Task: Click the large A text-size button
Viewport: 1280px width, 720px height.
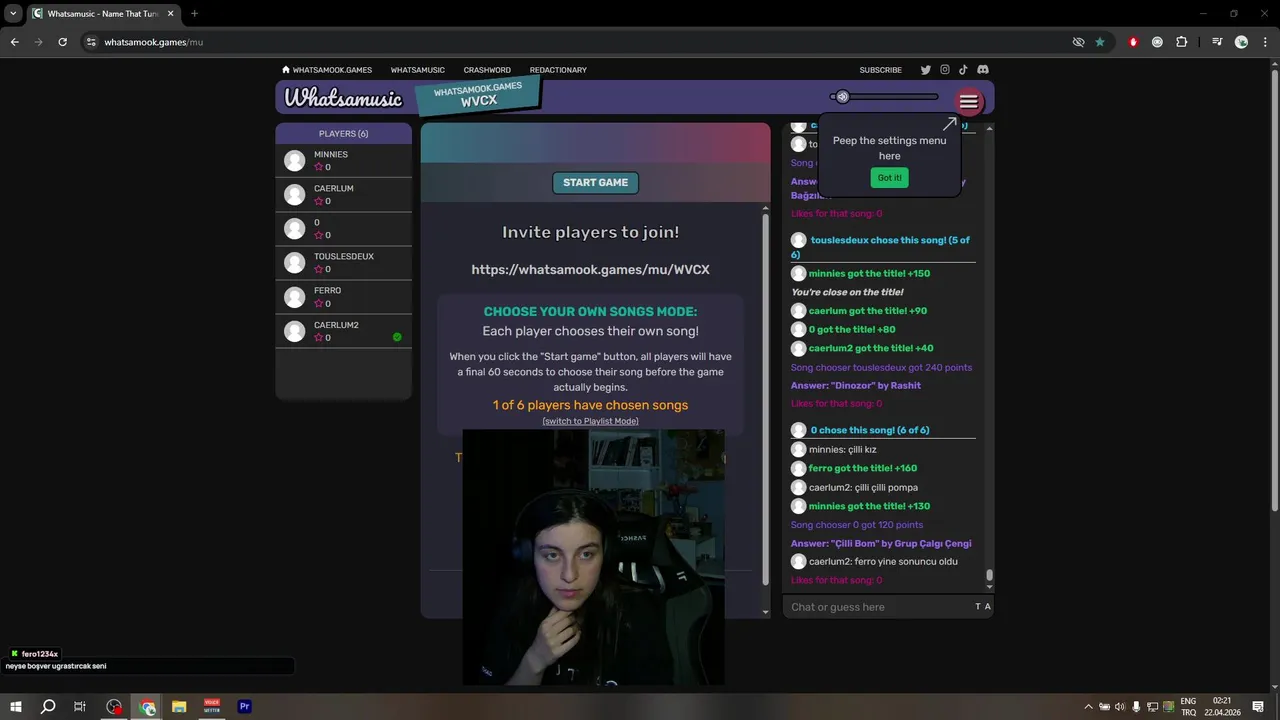Action: click(x=988, y=607)
